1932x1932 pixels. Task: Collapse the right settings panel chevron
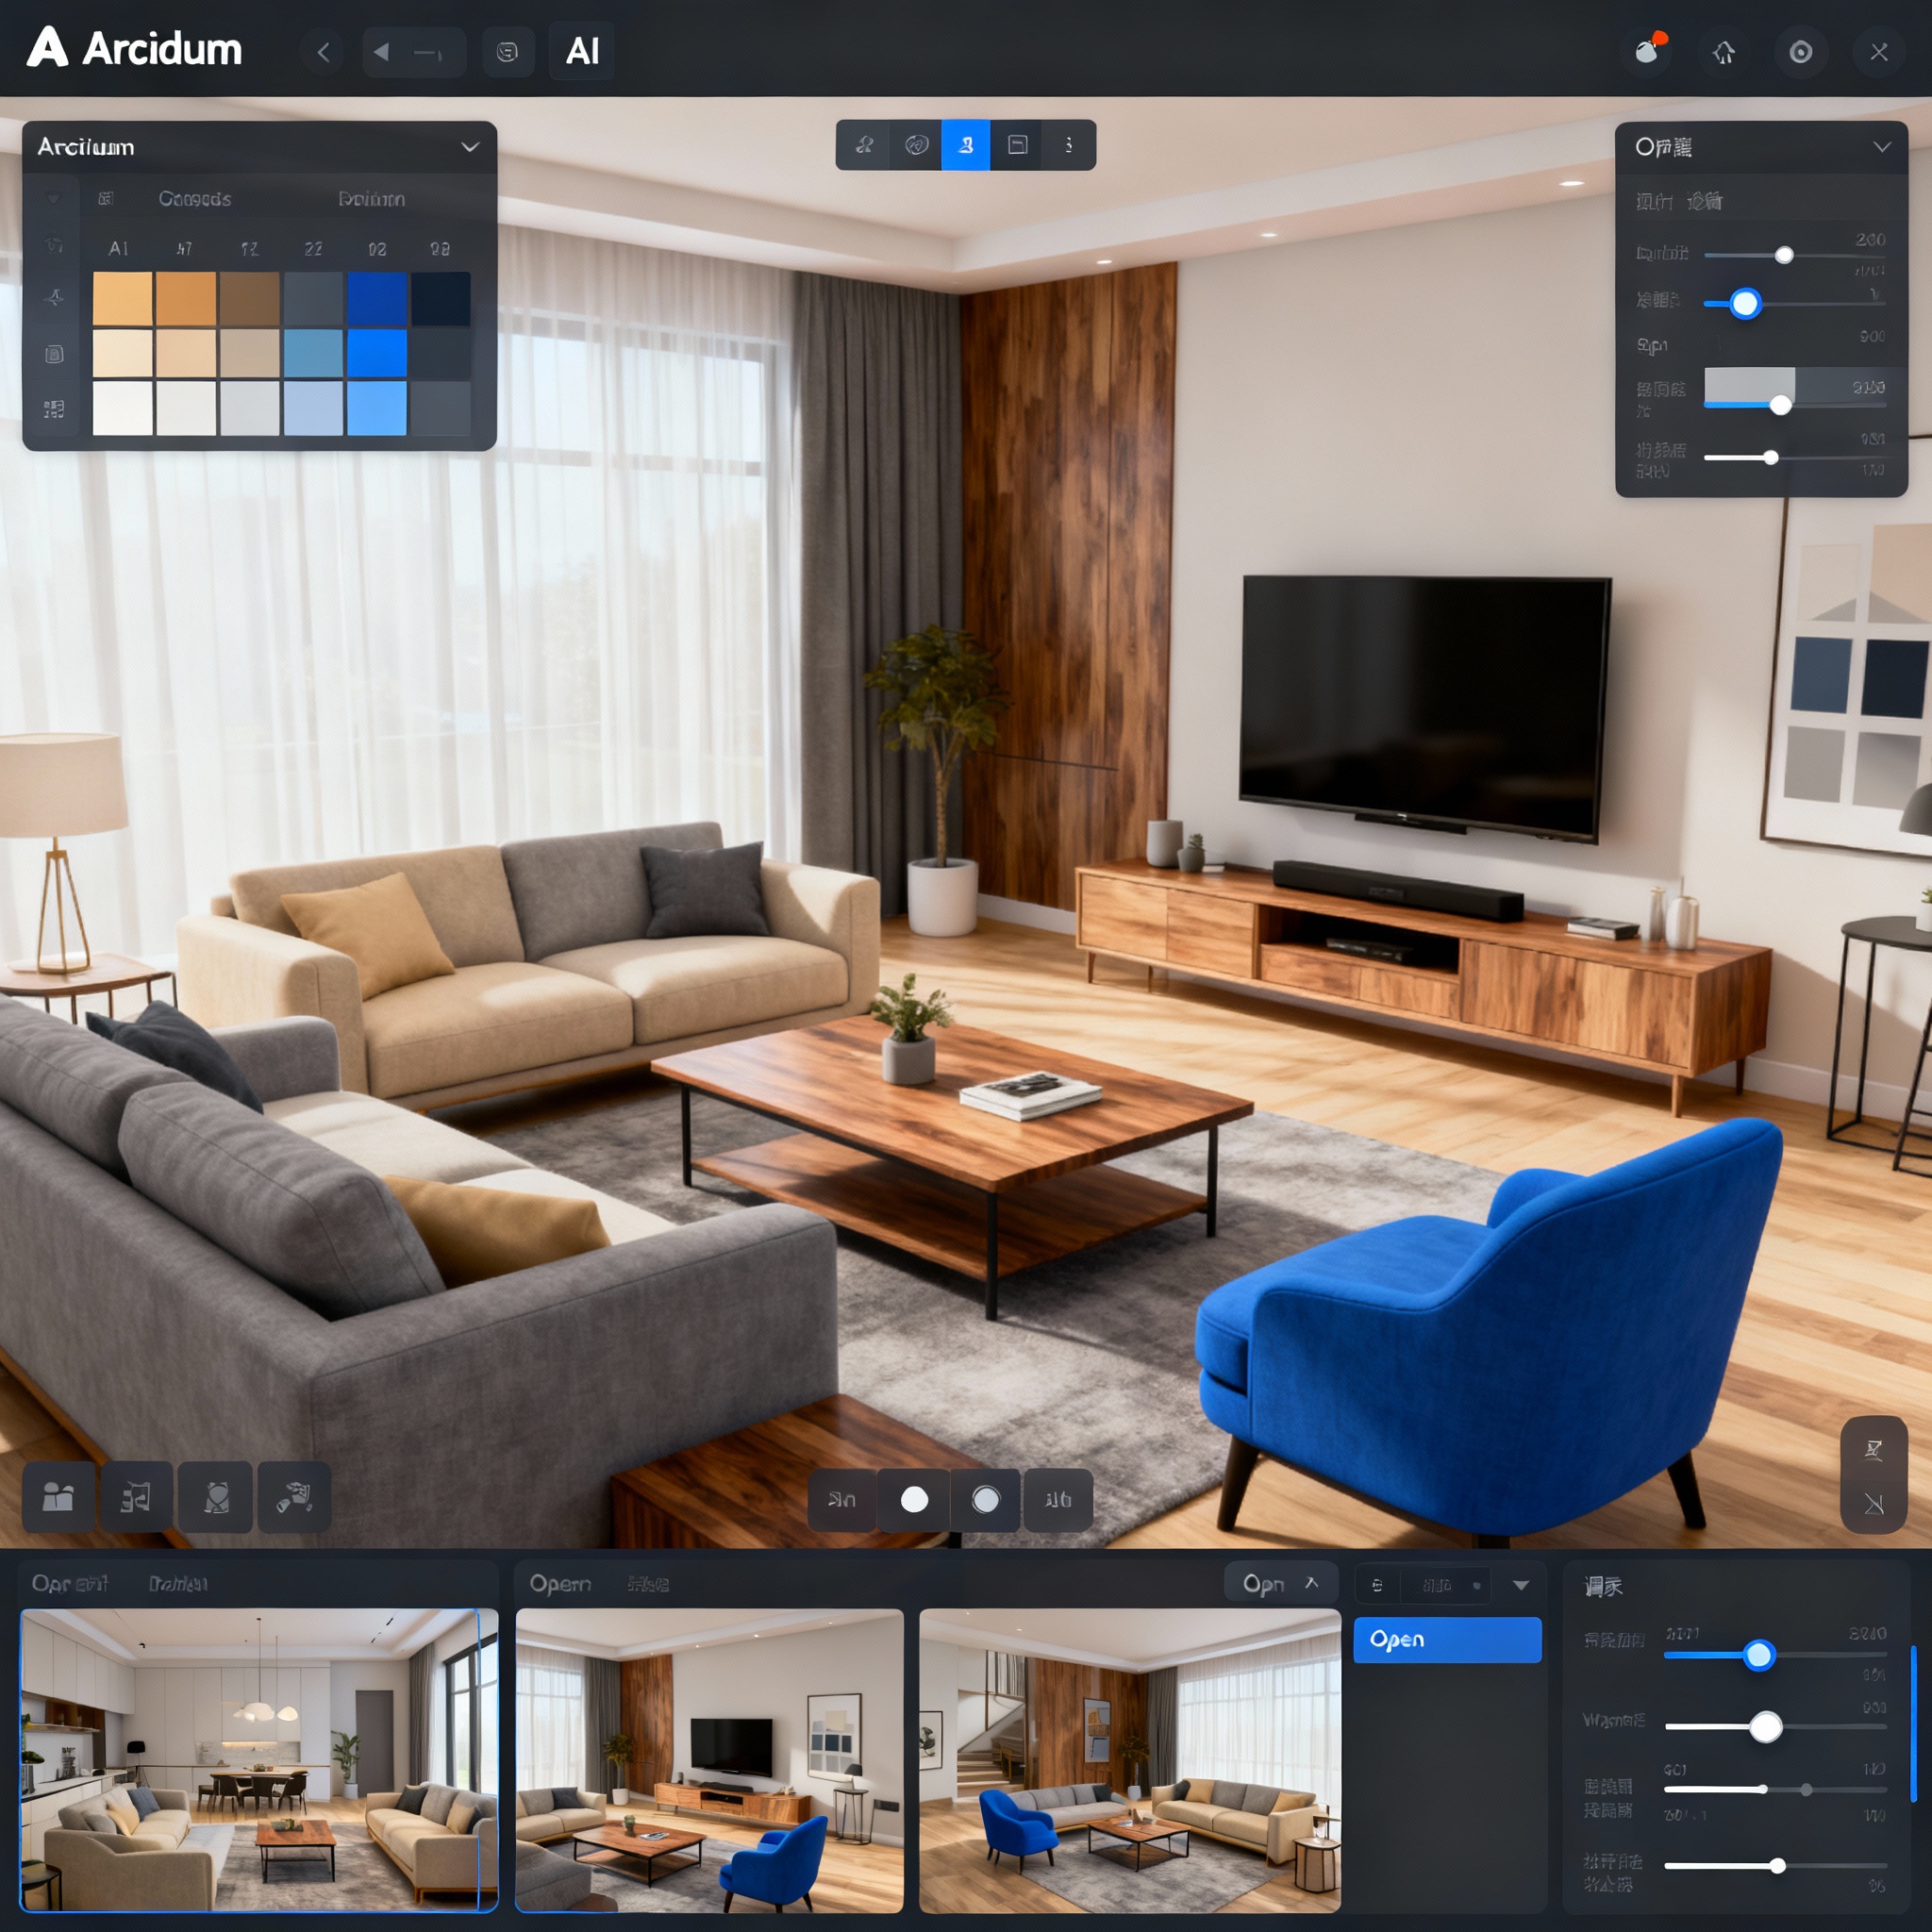tap(1881, 147)
